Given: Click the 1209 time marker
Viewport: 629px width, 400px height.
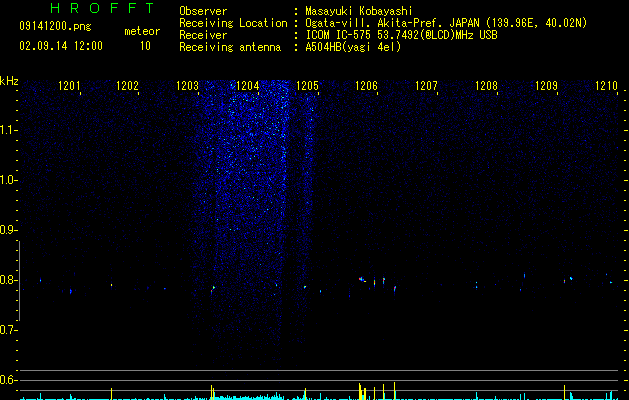Looking at the screenshot, I should coord(546,86).
